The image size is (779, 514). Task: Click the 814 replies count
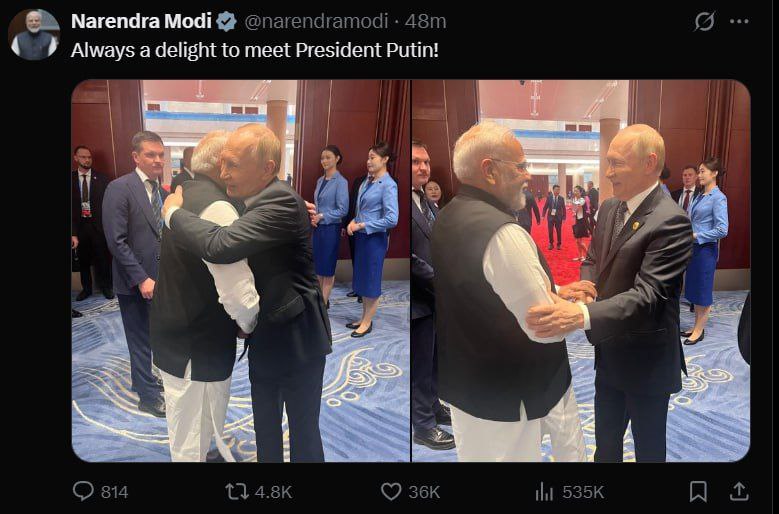[114, 492]
